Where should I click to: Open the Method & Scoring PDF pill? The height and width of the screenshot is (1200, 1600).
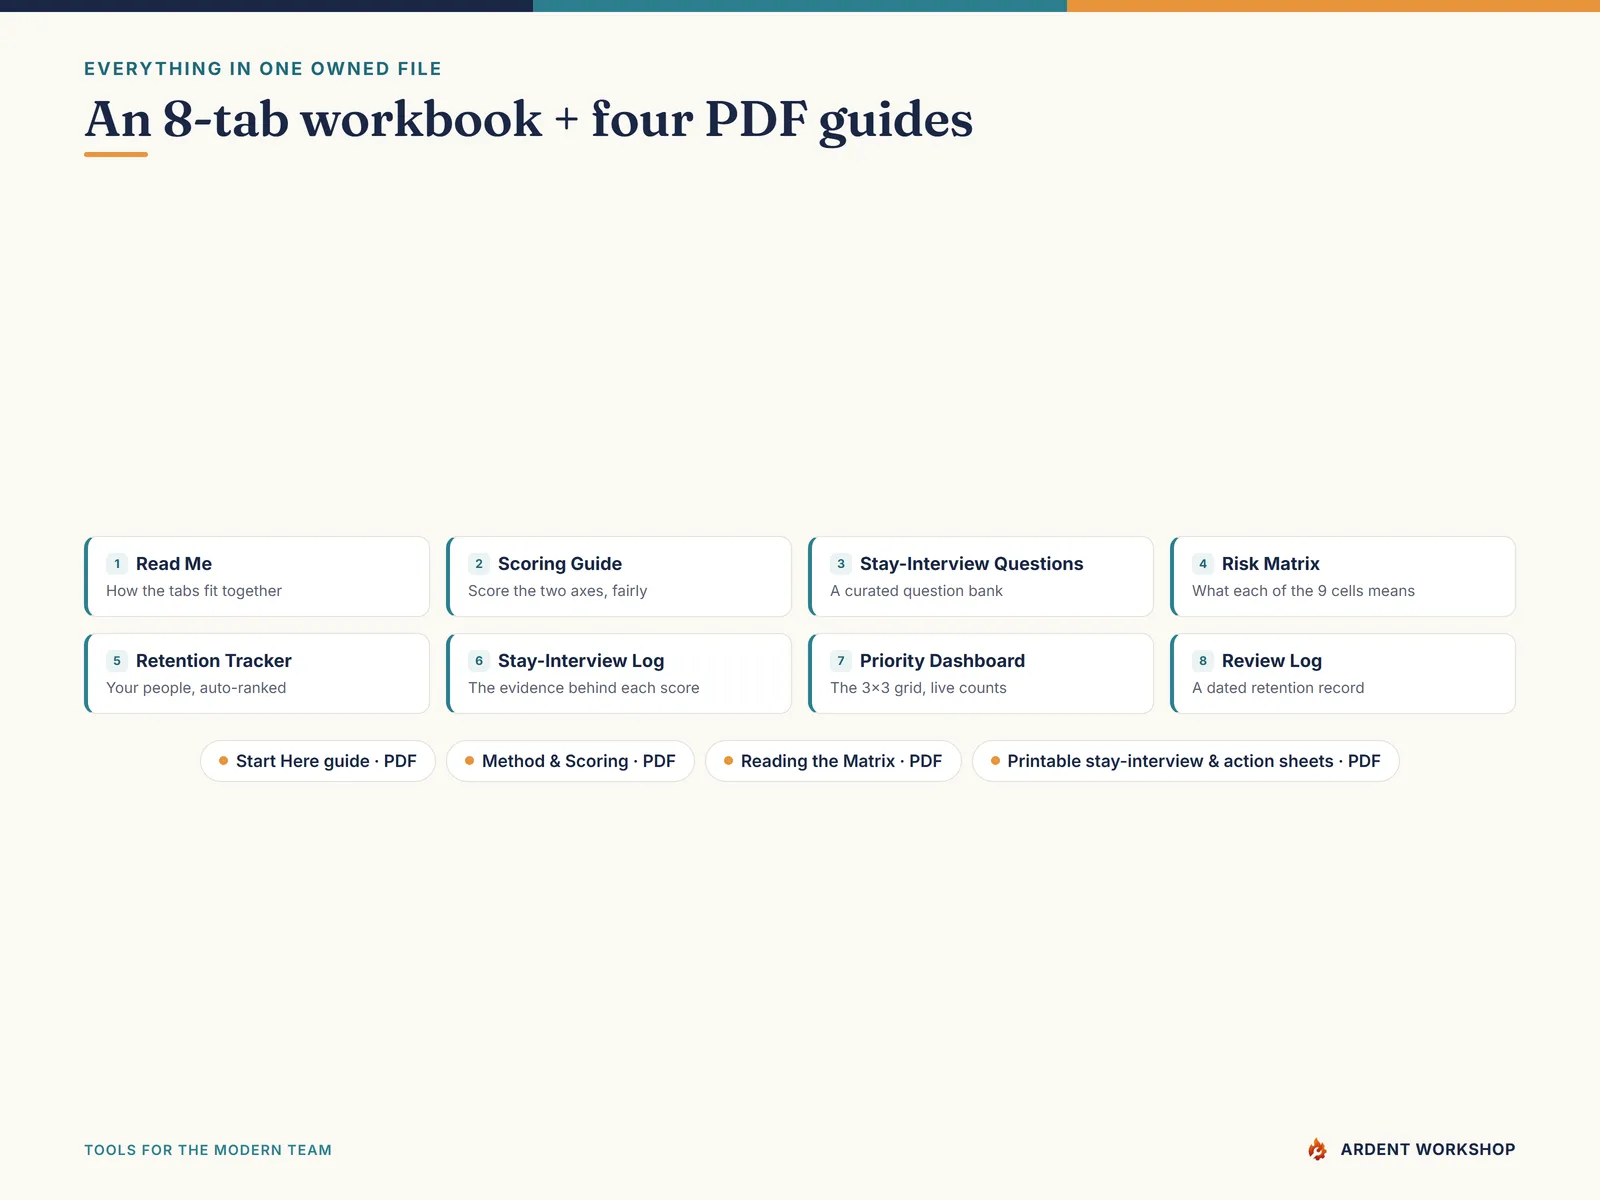point(570,761)
